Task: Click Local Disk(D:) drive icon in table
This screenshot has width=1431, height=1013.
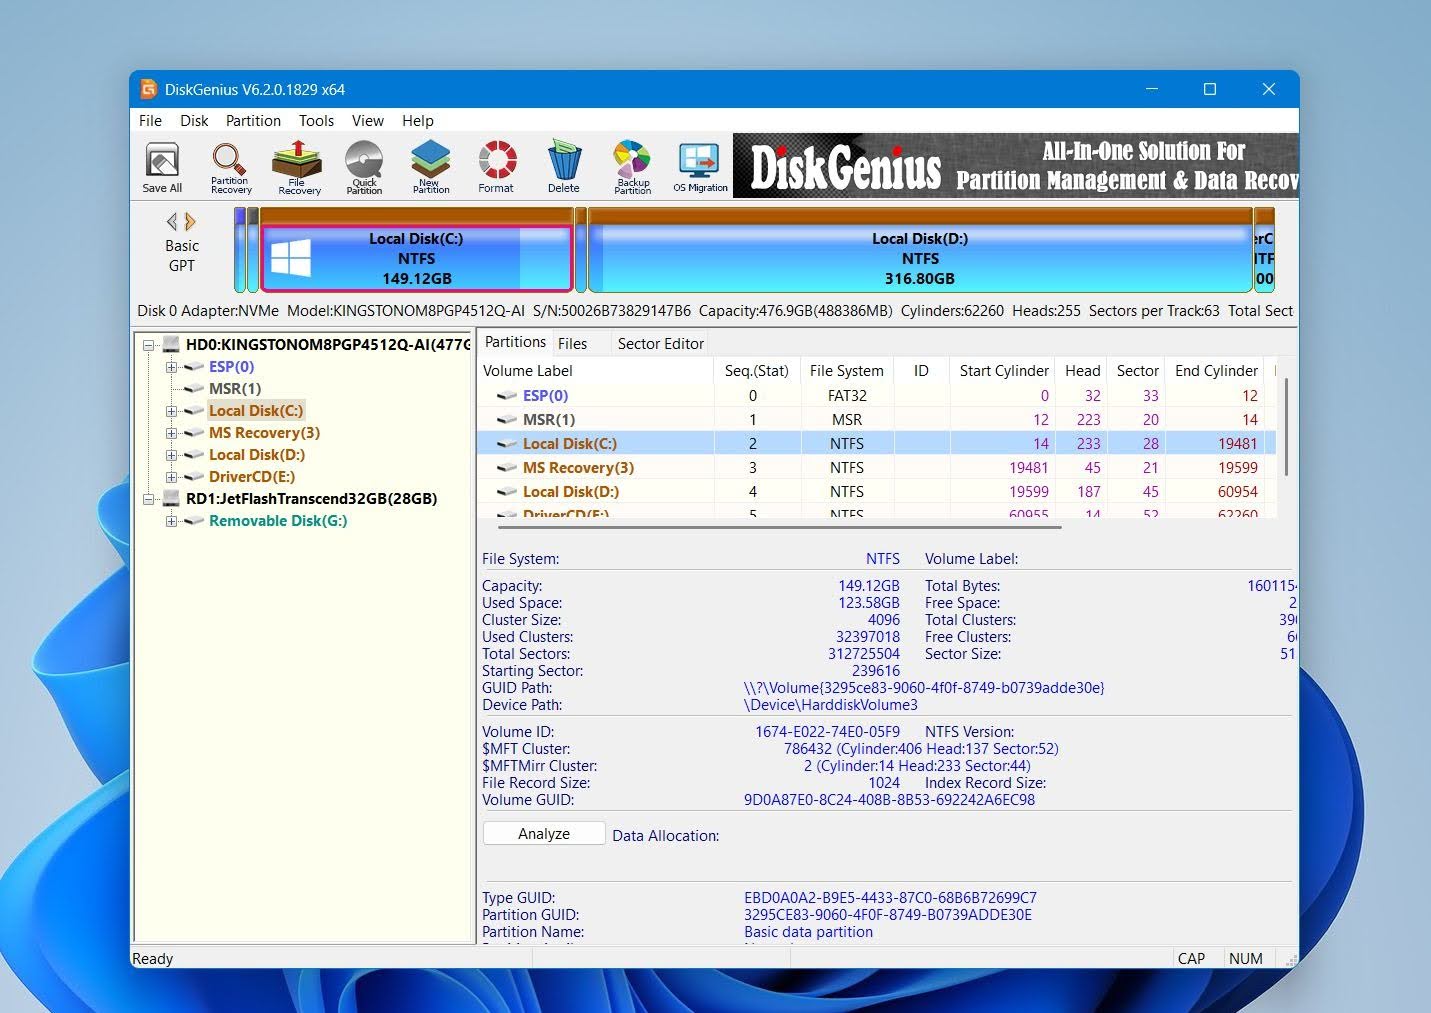Action: point(507,492)
